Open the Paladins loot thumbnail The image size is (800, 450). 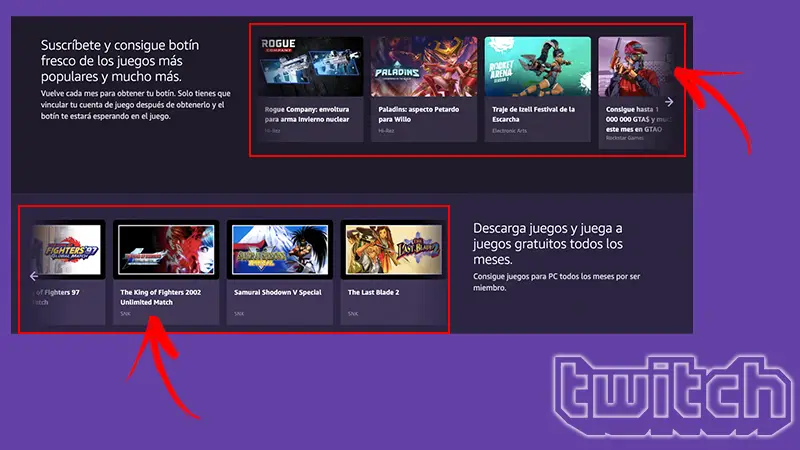424,66
